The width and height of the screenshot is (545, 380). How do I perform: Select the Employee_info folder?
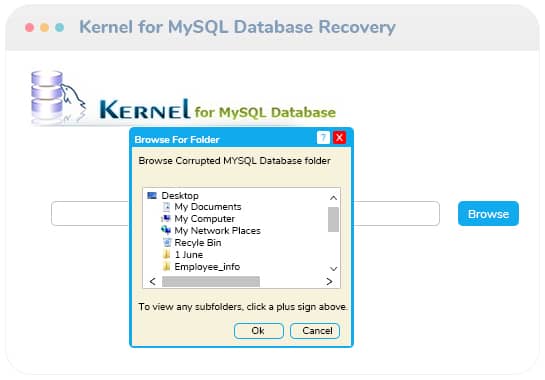click(207, 267)
